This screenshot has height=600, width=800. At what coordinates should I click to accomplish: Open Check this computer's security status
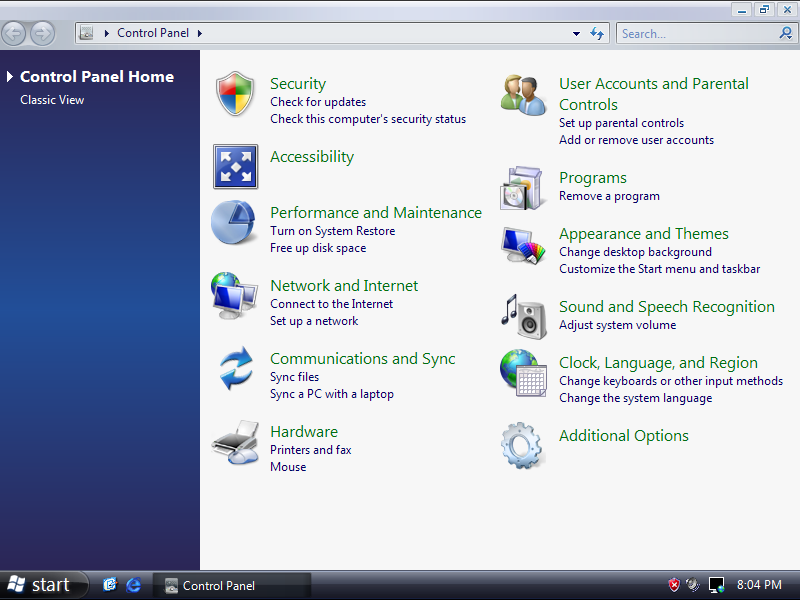coord(368,119)
